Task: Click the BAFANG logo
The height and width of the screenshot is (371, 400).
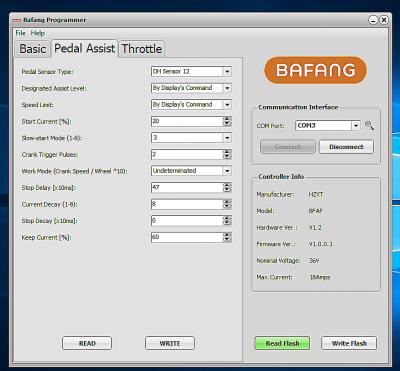Action: [x=315, y=70]
